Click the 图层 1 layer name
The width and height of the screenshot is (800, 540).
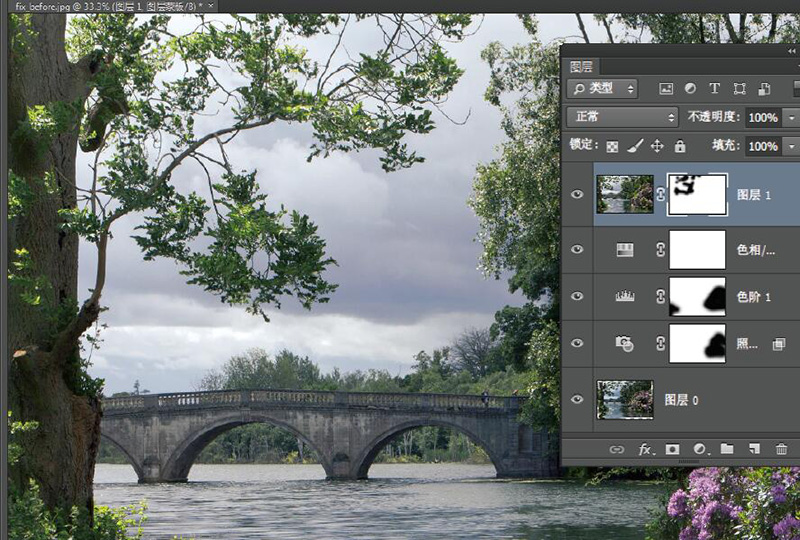(754, 194)
